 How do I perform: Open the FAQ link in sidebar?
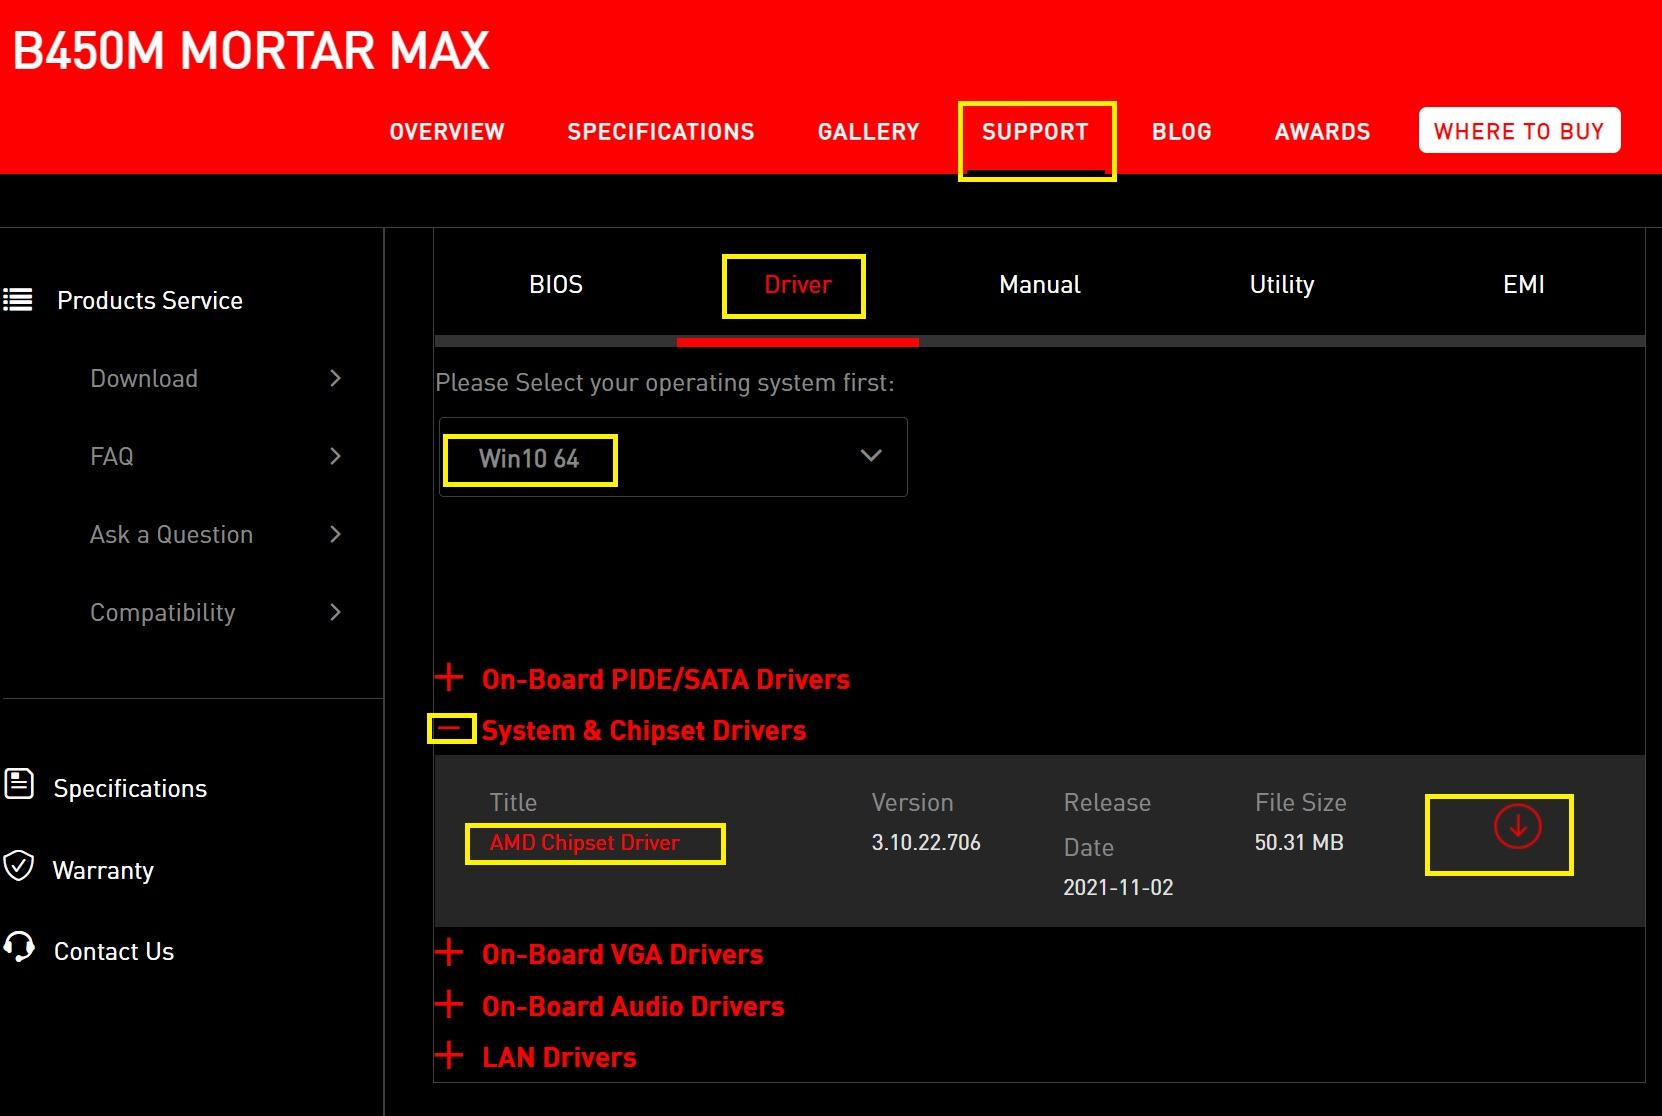[112, 456]
